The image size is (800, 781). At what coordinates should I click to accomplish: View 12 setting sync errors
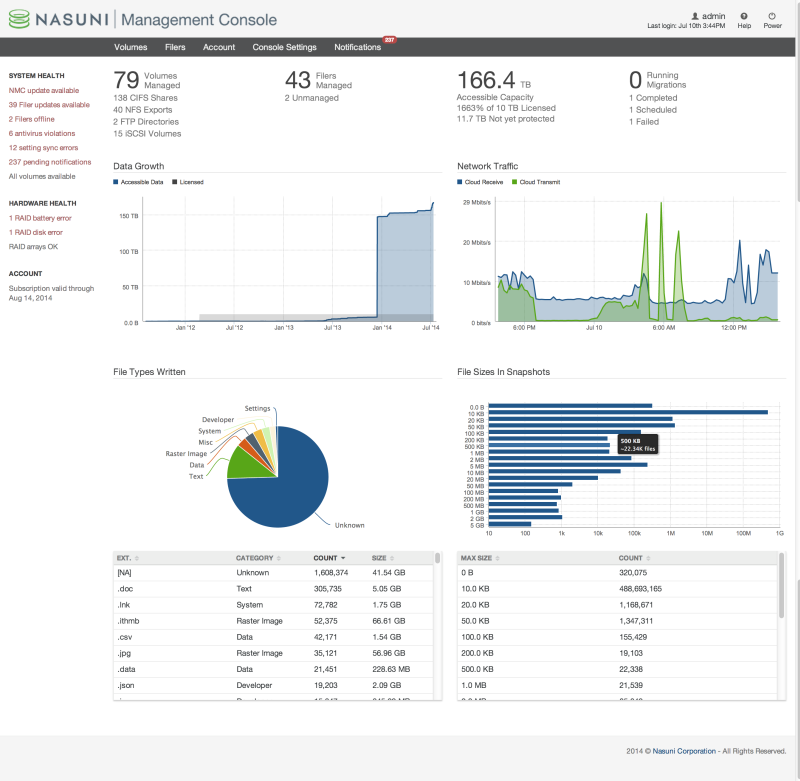(43, 147)
